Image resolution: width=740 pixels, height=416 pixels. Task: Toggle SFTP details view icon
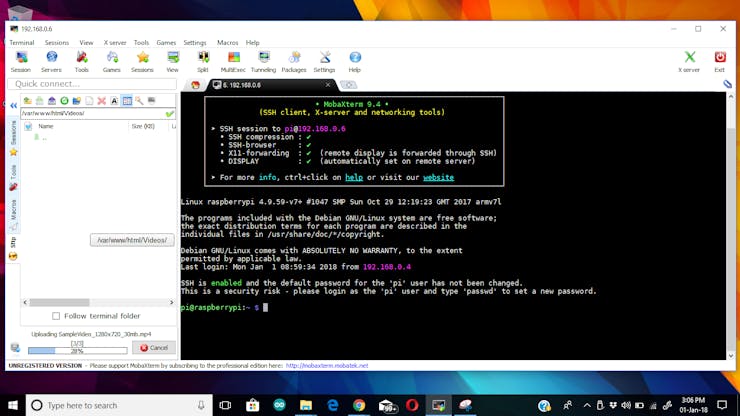pos(127,101)
